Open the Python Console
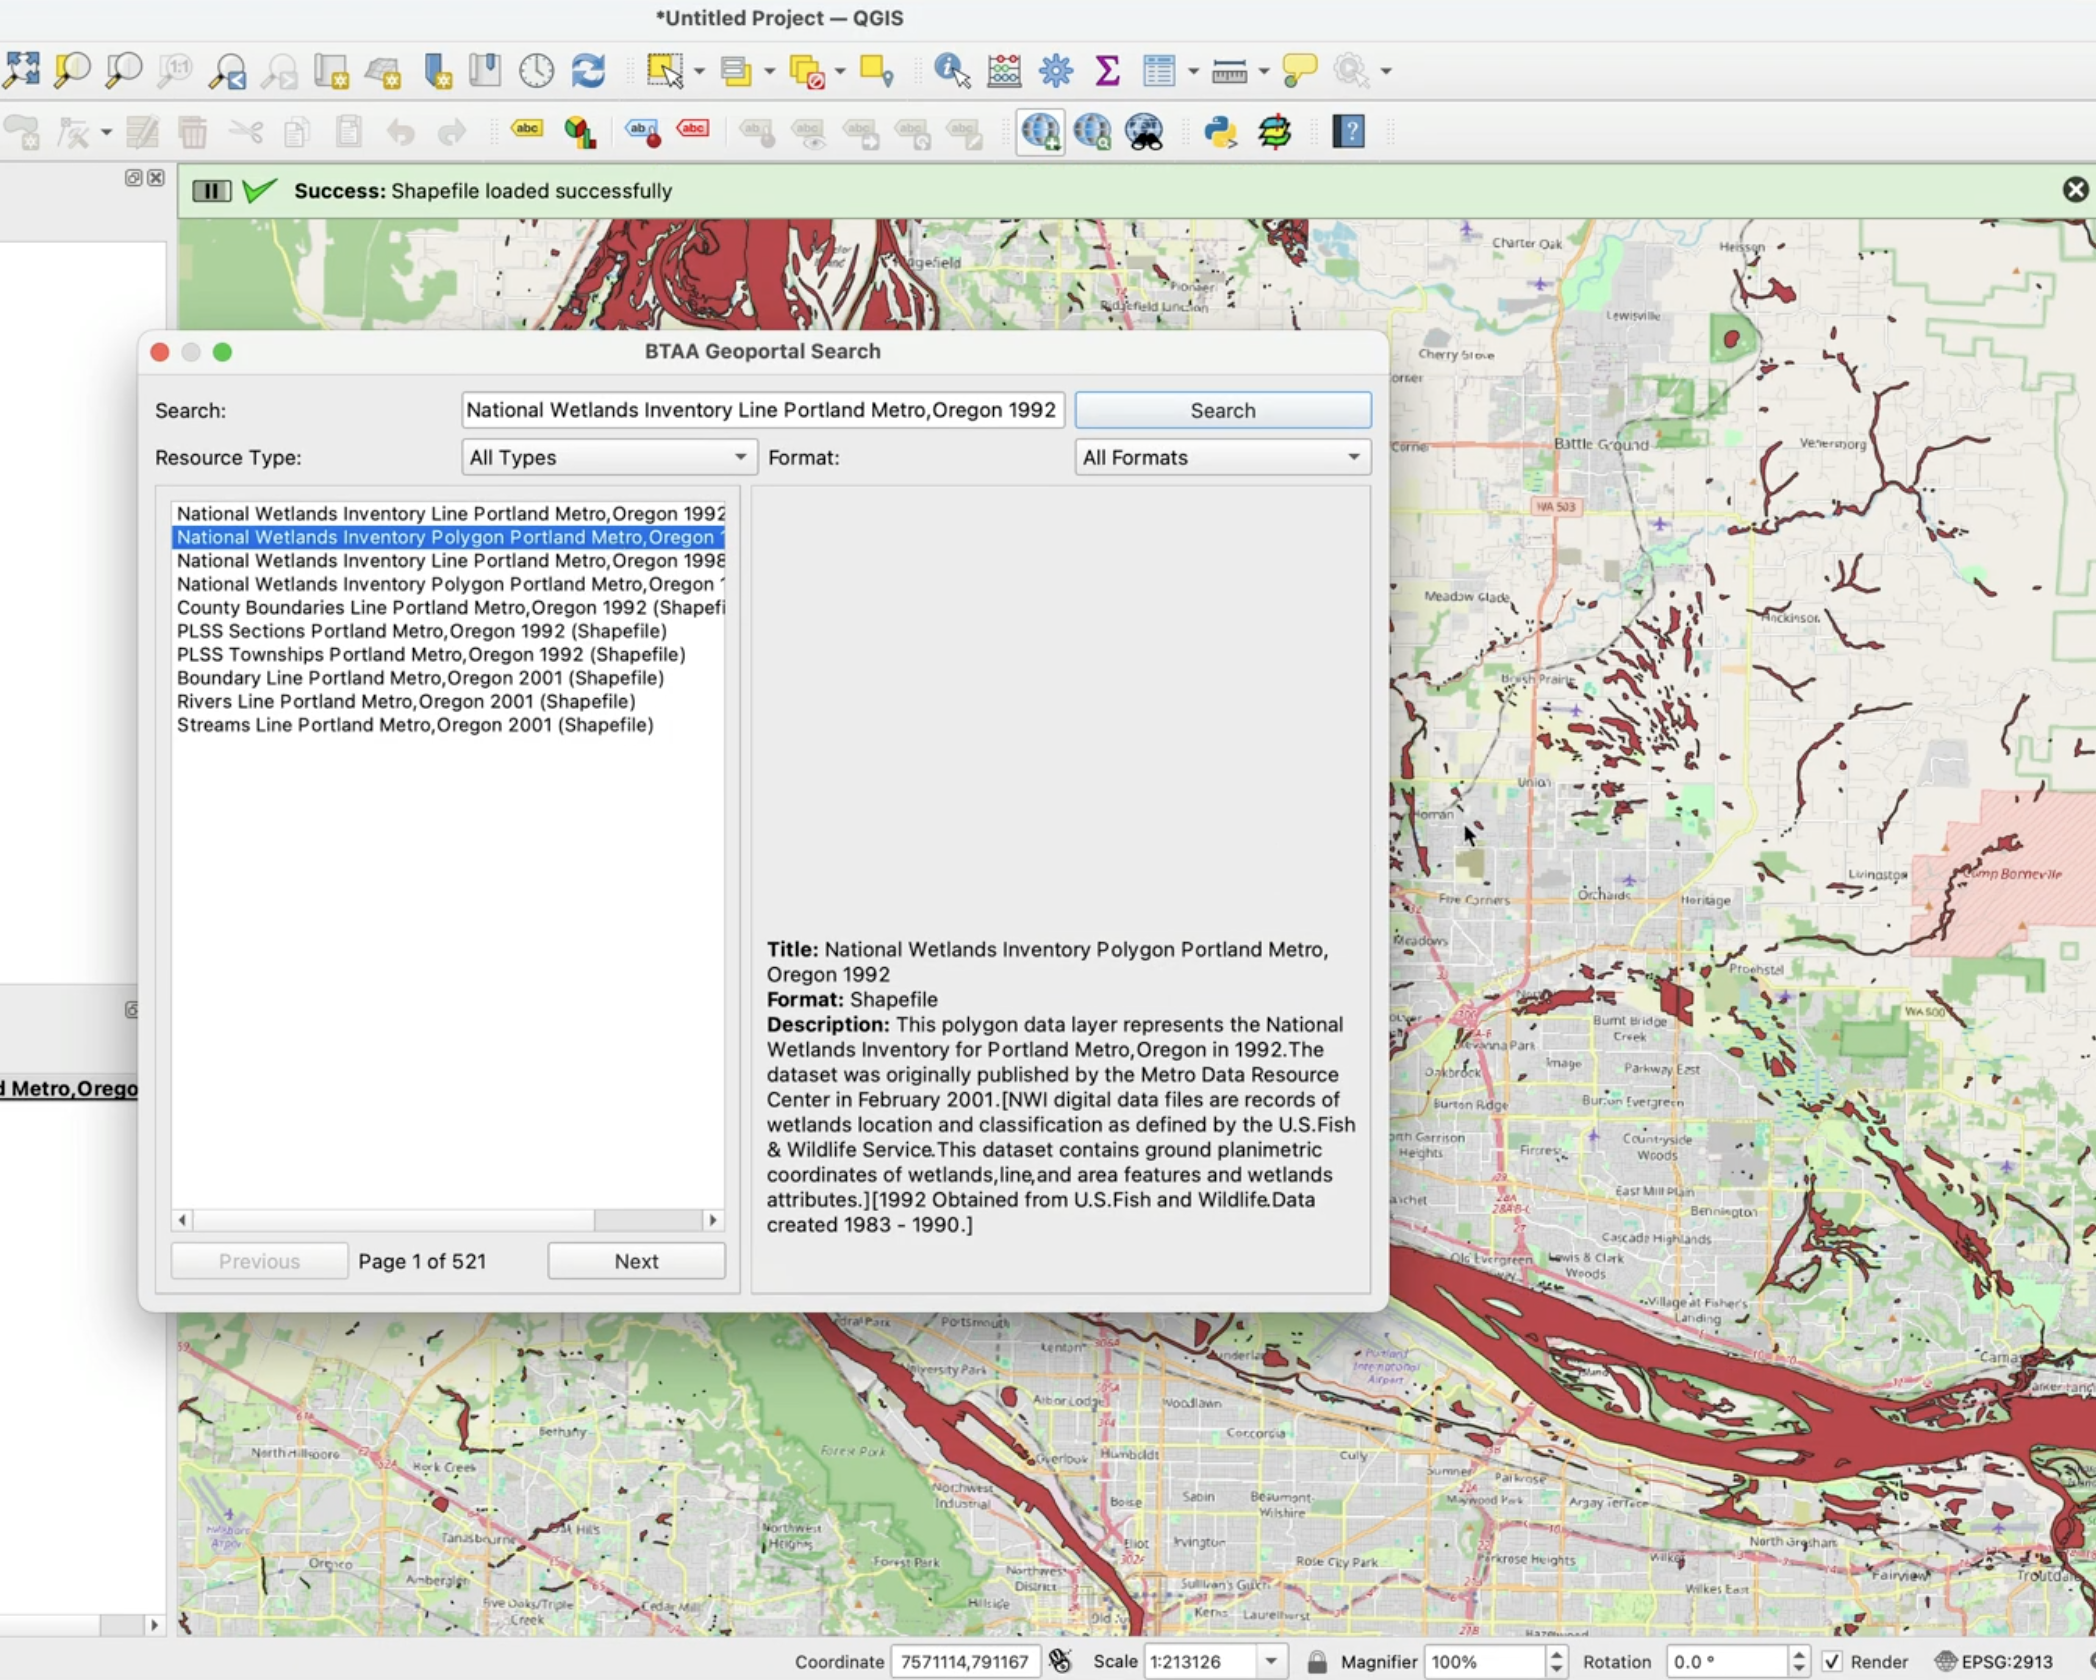This screenshot has width=2096, height=1680. point(1221,131)
